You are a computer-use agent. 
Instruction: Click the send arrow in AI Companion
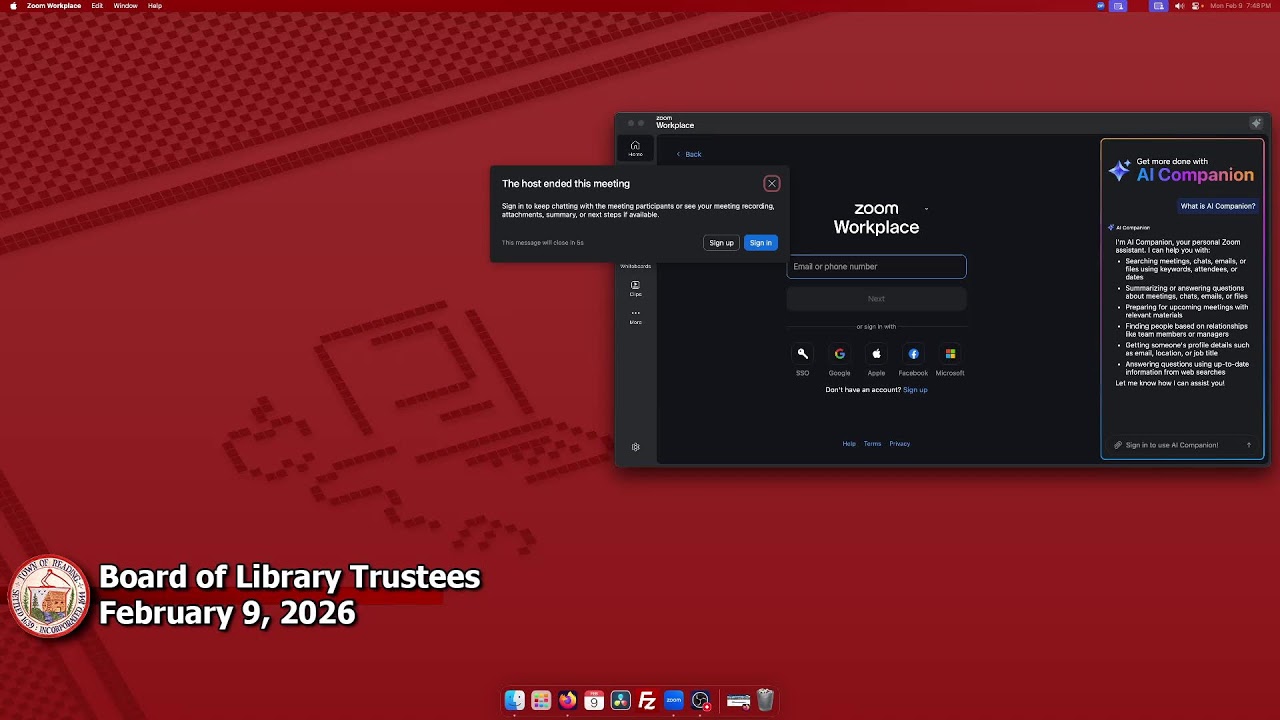[x=1248, y=445]
